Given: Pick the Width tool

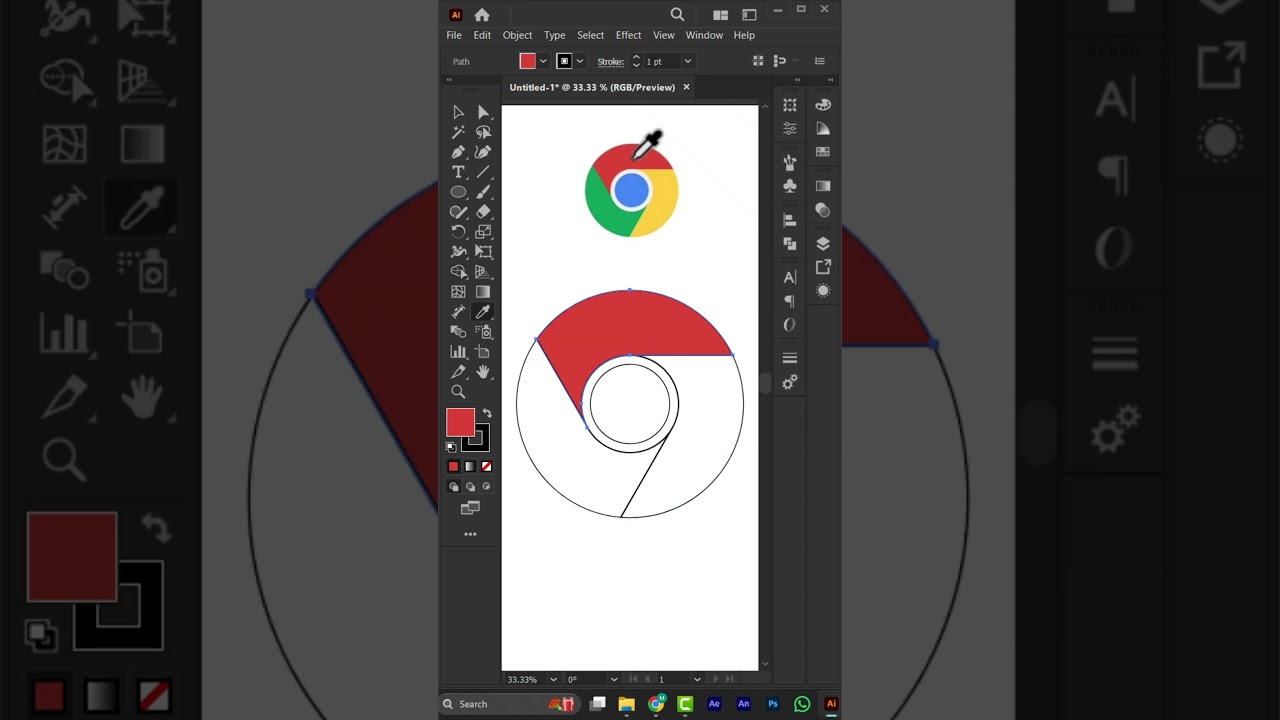Looking at the screenshot, I should pos(458,252).
